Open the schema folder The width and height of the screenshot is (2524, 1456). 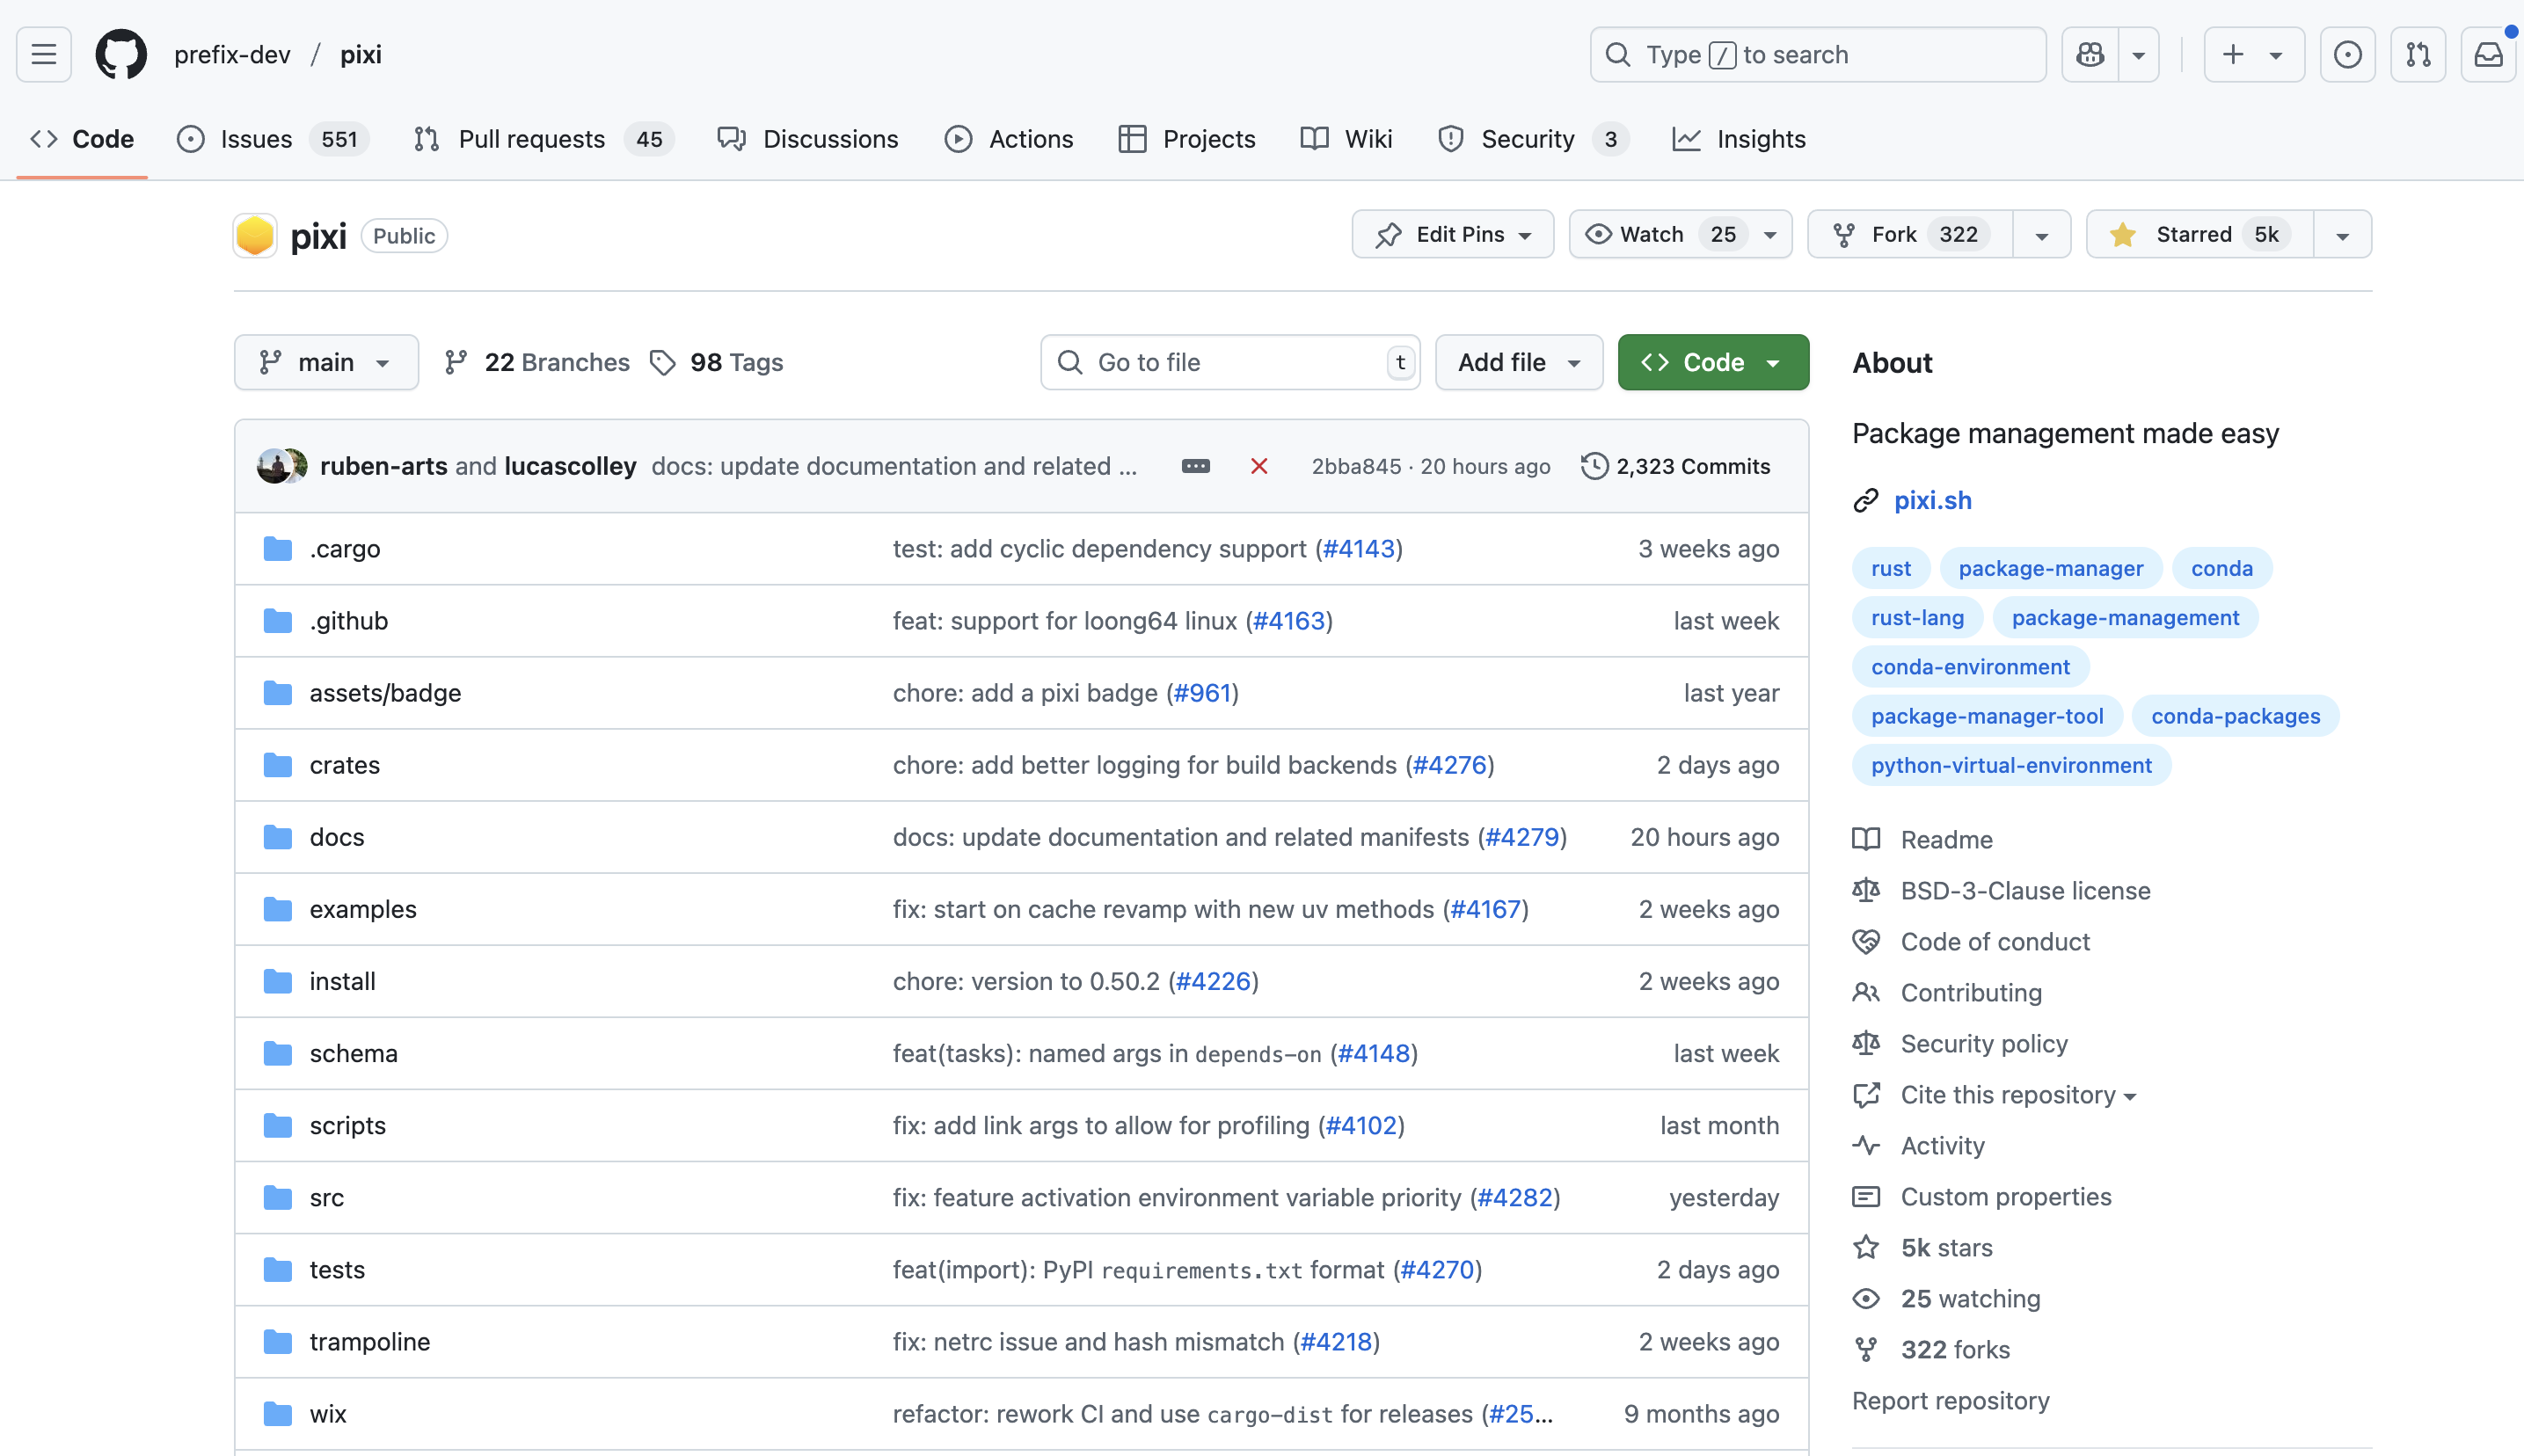353,1053
